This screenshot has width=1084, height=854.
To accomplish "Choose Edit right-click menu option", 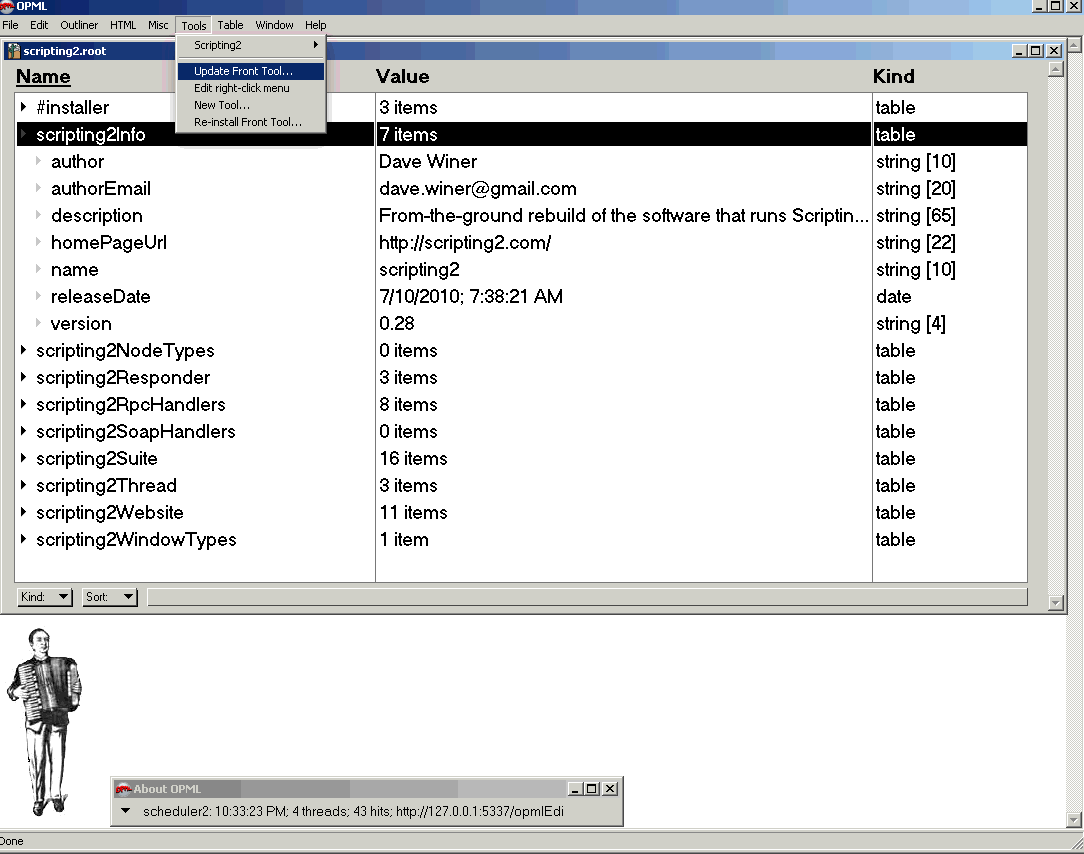I will pos(241,88).
